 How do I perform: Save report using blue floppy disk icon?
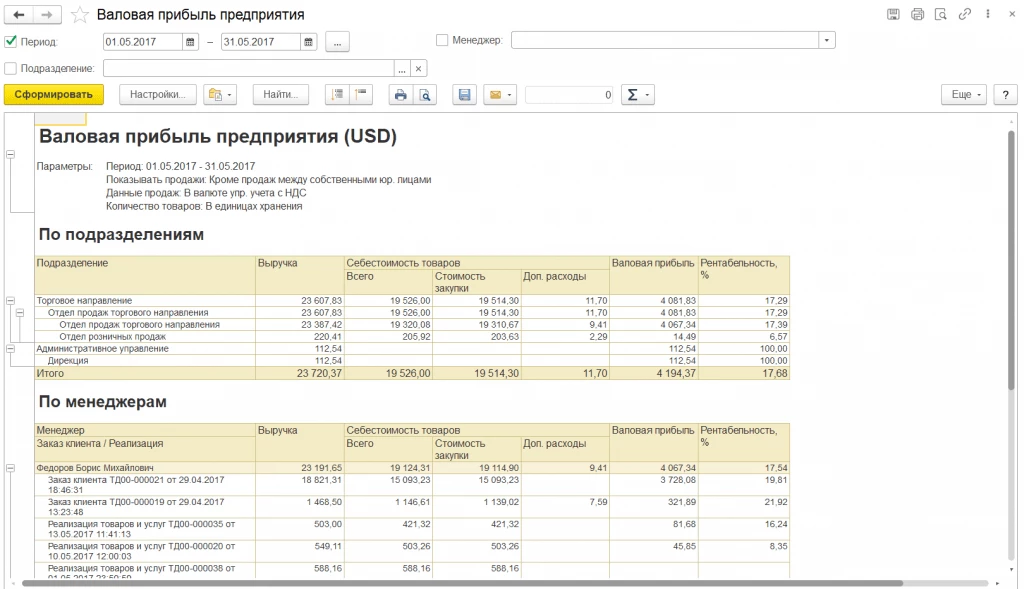[x=464, y=95]
